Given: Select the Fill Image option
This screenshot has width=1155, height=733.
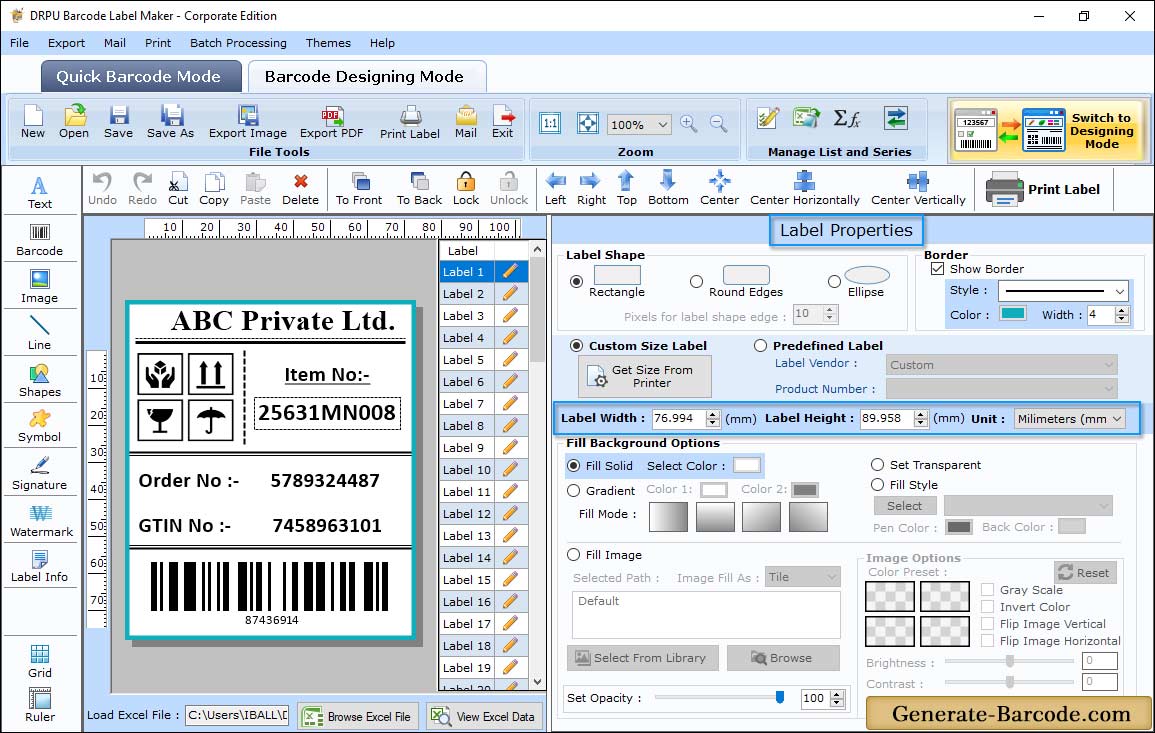Looking at the screenshot, I should pyautogui.click(x=574, y=555).
